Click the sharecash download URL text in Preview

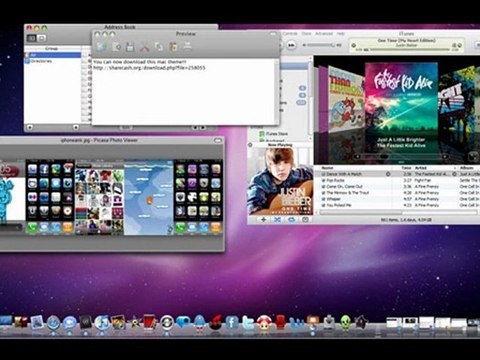[149, 68]
